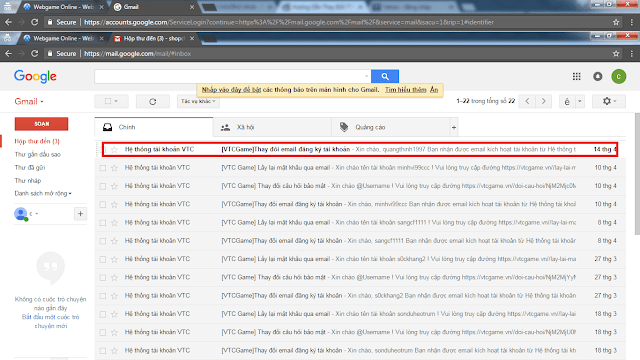
Task: Click the chat profile avatar in sidebar
Action: pyautogui.click(x=20, y=213)
